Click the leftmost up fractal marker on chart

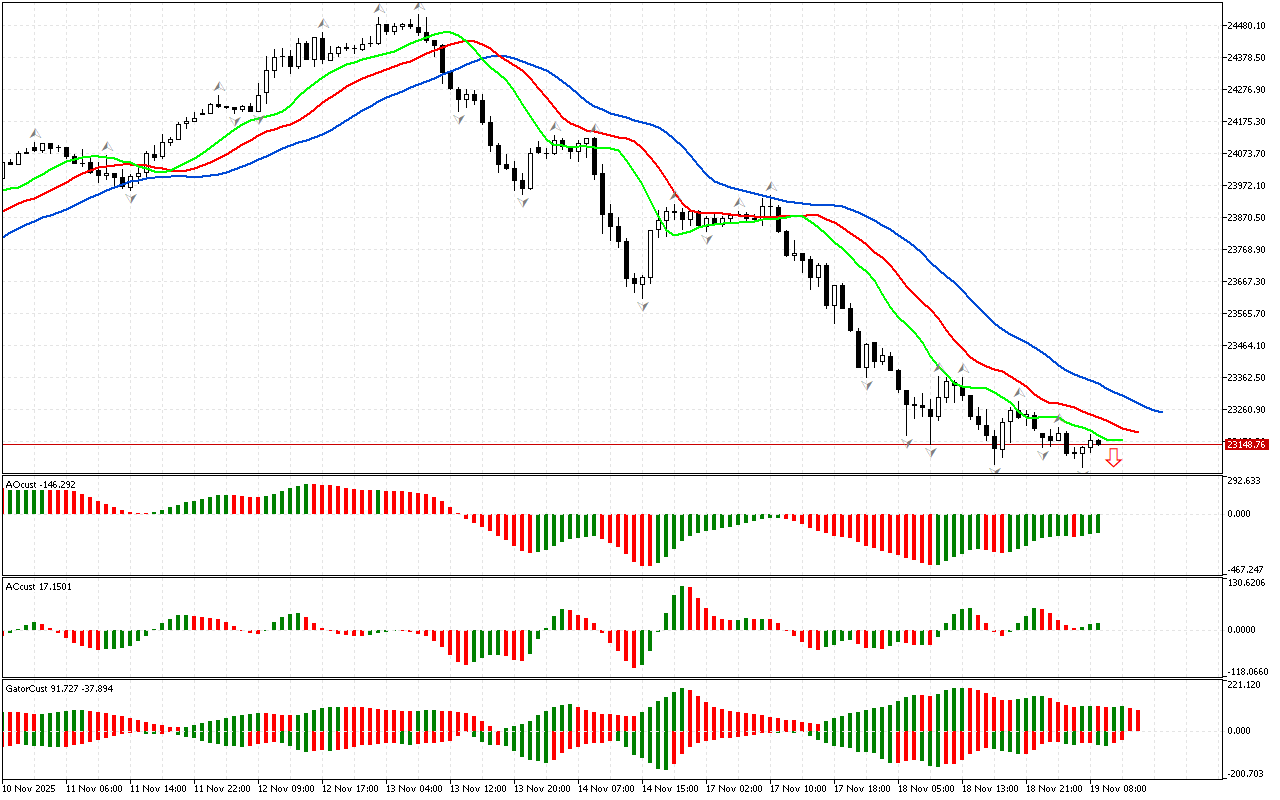pos(35,132)
